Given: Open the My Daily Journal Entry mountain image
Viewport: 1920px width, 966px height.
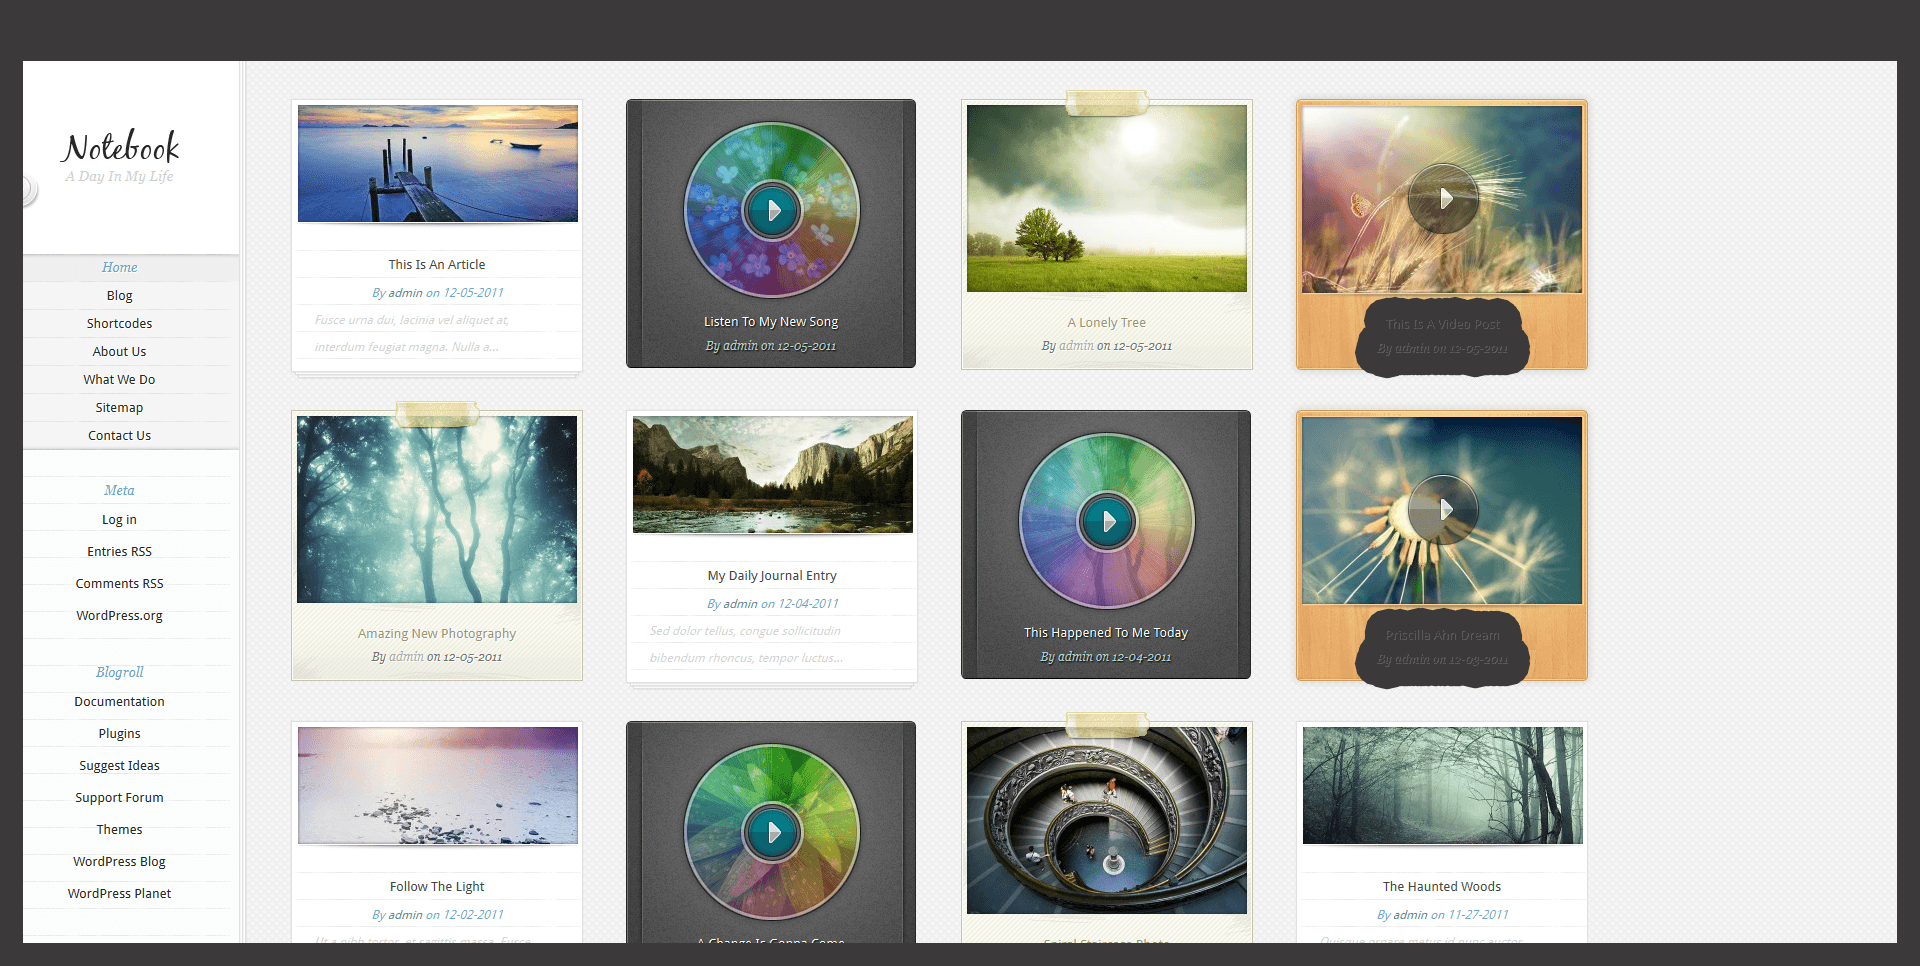Looking at the screenshot, I should (773, 474).
